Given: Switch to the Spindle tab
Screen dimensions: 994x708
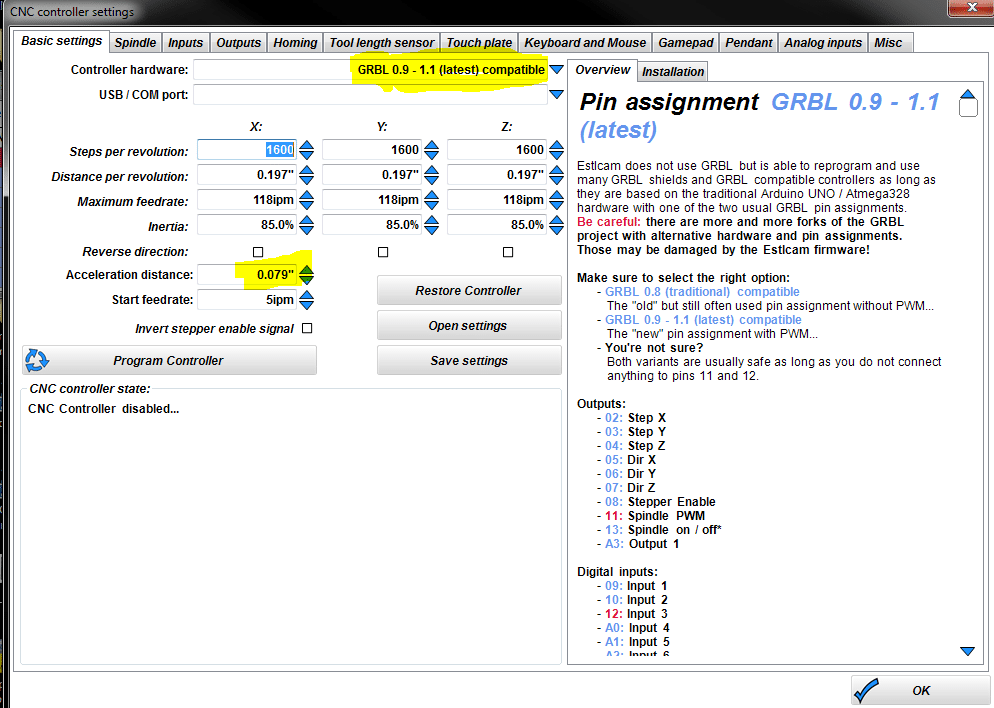Looking at the screenshot, I should (x=135, y=42).
